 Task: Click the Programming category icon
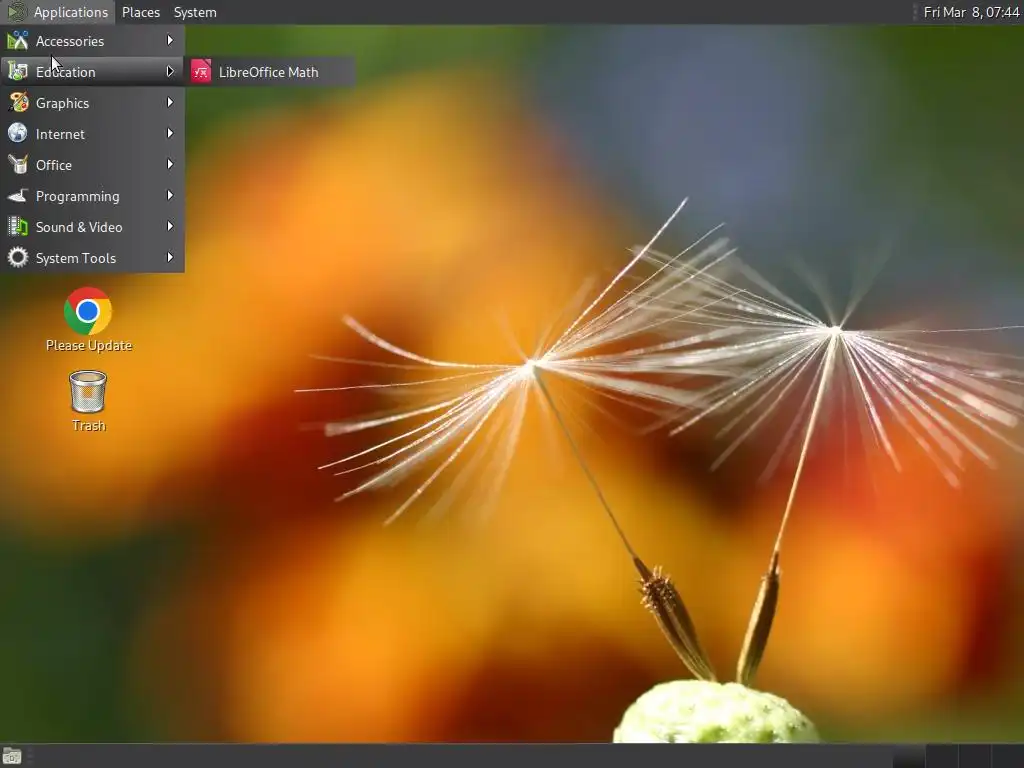coord(18,195)
